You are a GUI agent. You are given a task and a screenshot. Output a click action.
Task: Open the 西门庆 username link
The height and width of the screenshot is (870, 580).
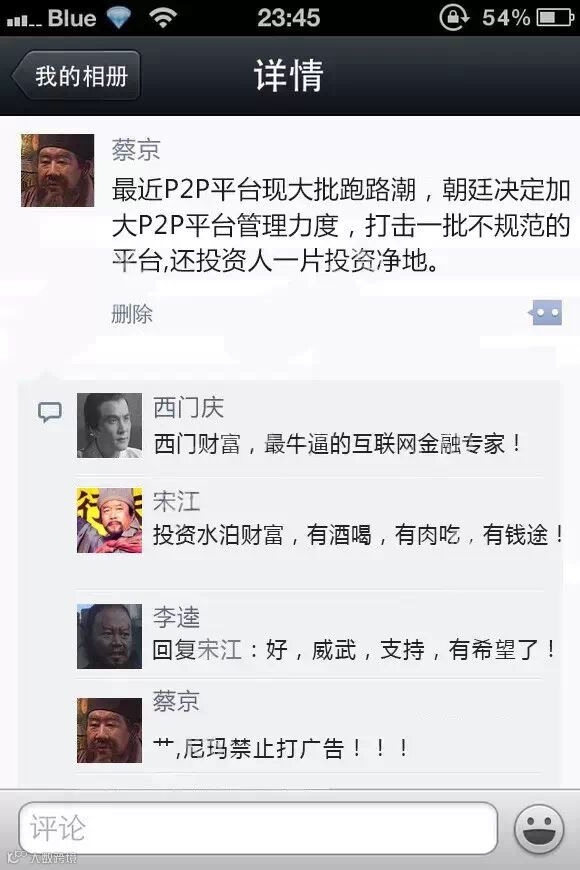[188, 408]
